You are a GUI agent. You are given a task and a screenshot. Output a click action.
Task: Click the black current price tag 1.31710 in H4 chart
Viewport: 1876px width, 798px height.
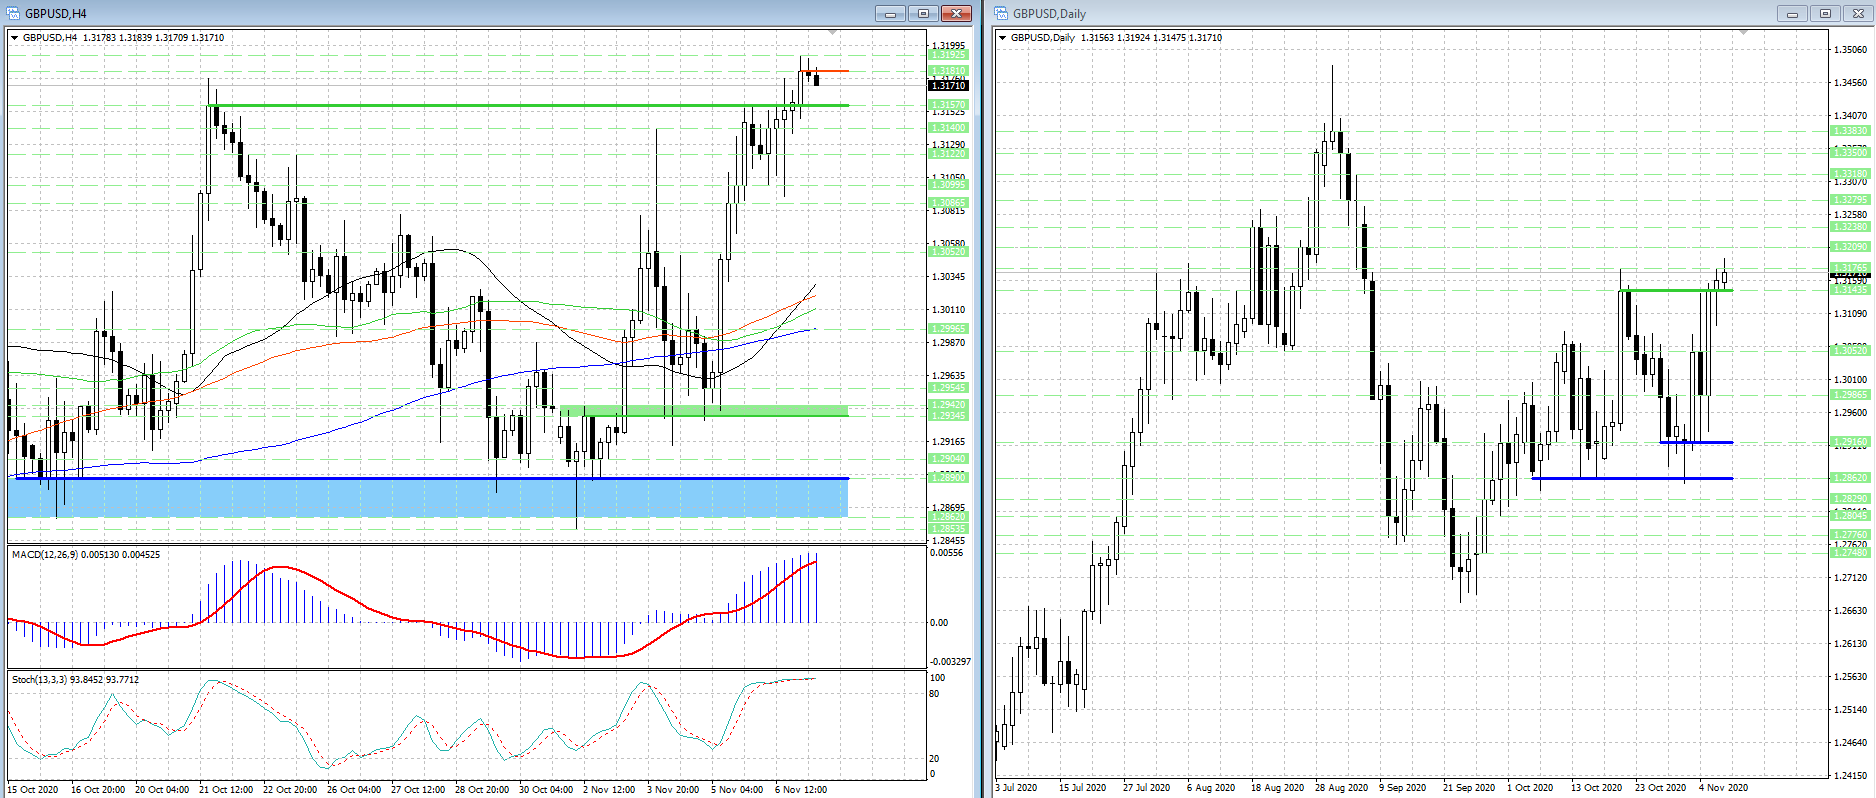(949, 86)
